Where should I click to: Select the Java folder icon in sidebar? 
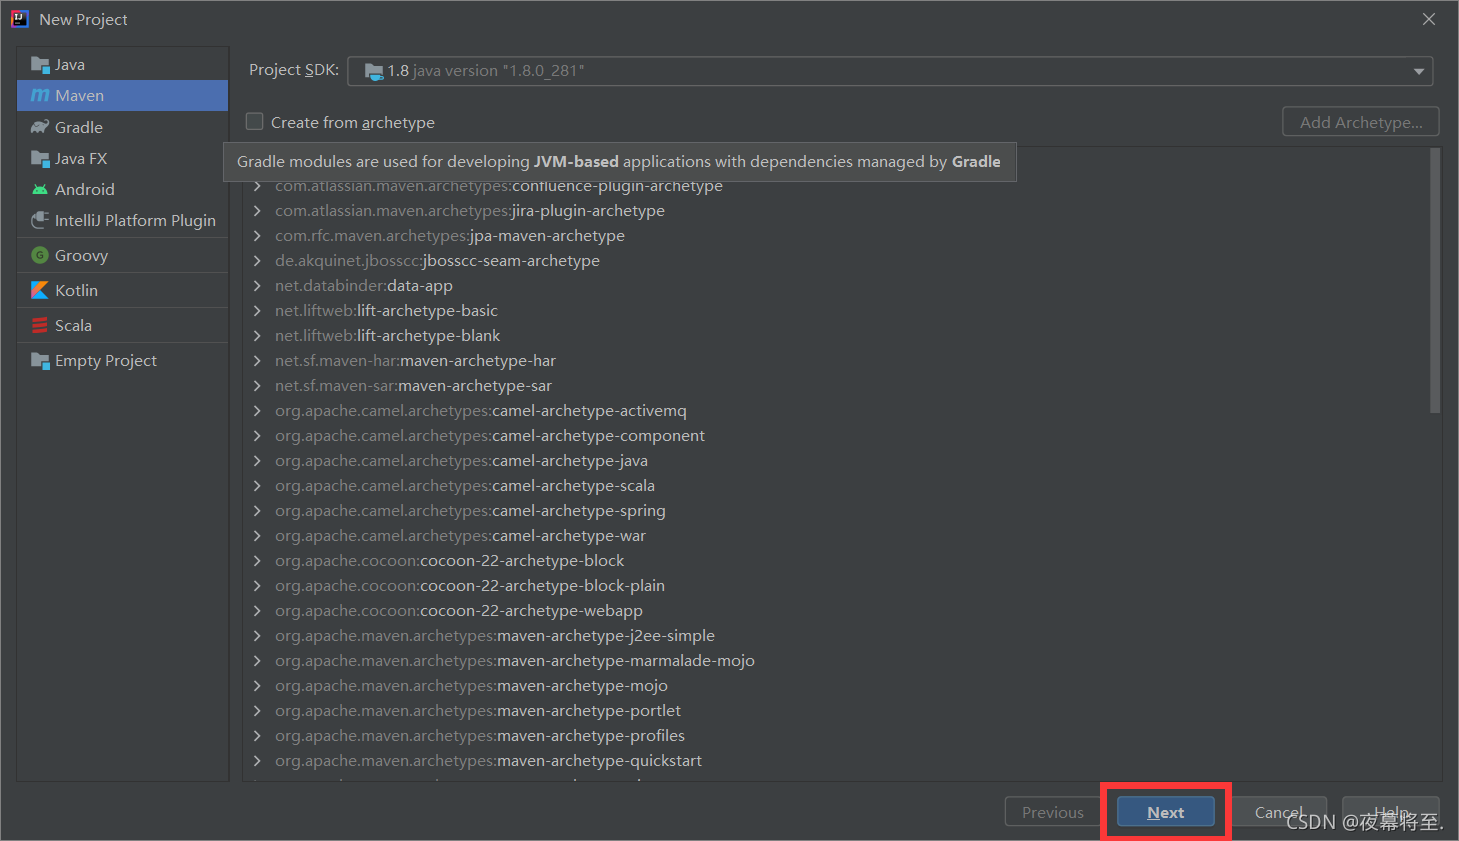click(x=40, y=65)
